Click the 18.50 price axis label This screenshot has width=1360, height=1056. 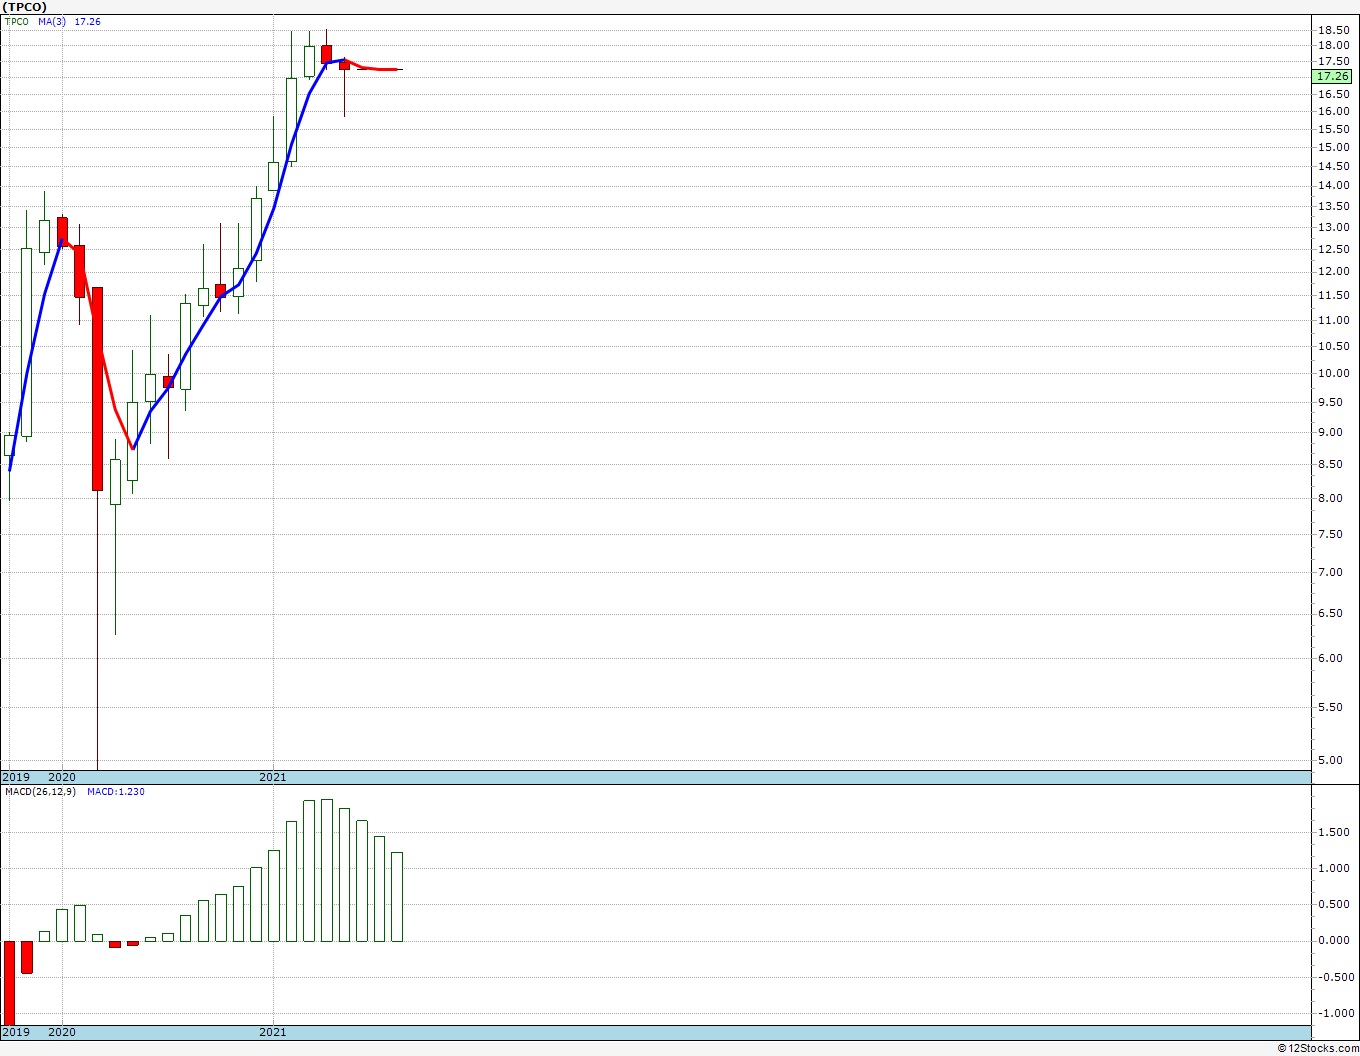pyautogui.click(x=1333, y=30)
